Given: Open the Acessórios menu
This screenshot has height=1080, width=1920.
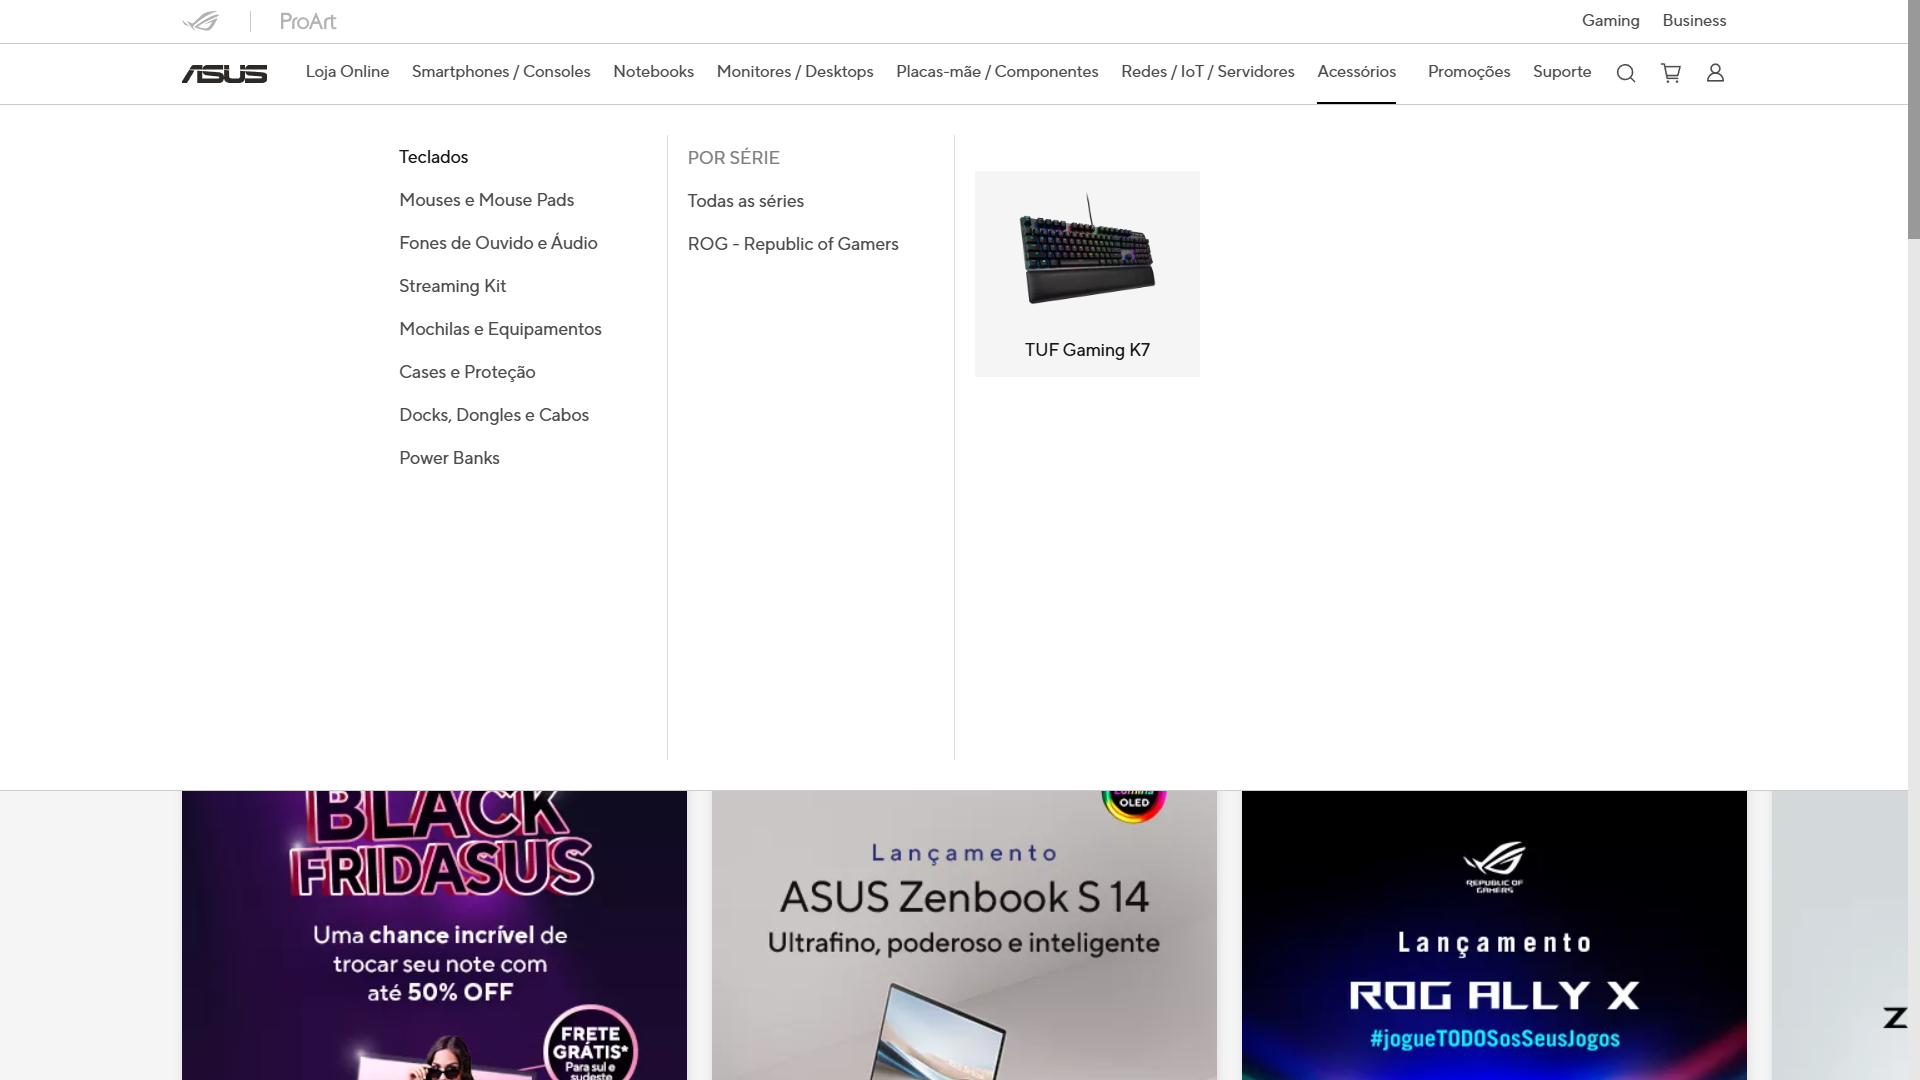Looking at the screenshot, I should pos(1356,72).
